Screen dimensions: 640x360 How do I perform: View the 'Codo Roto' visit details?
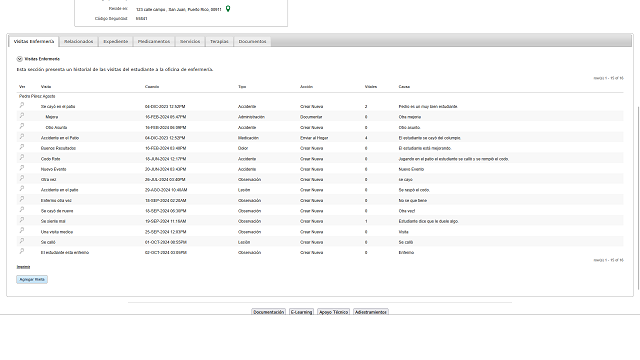click(x=22, y=158)
